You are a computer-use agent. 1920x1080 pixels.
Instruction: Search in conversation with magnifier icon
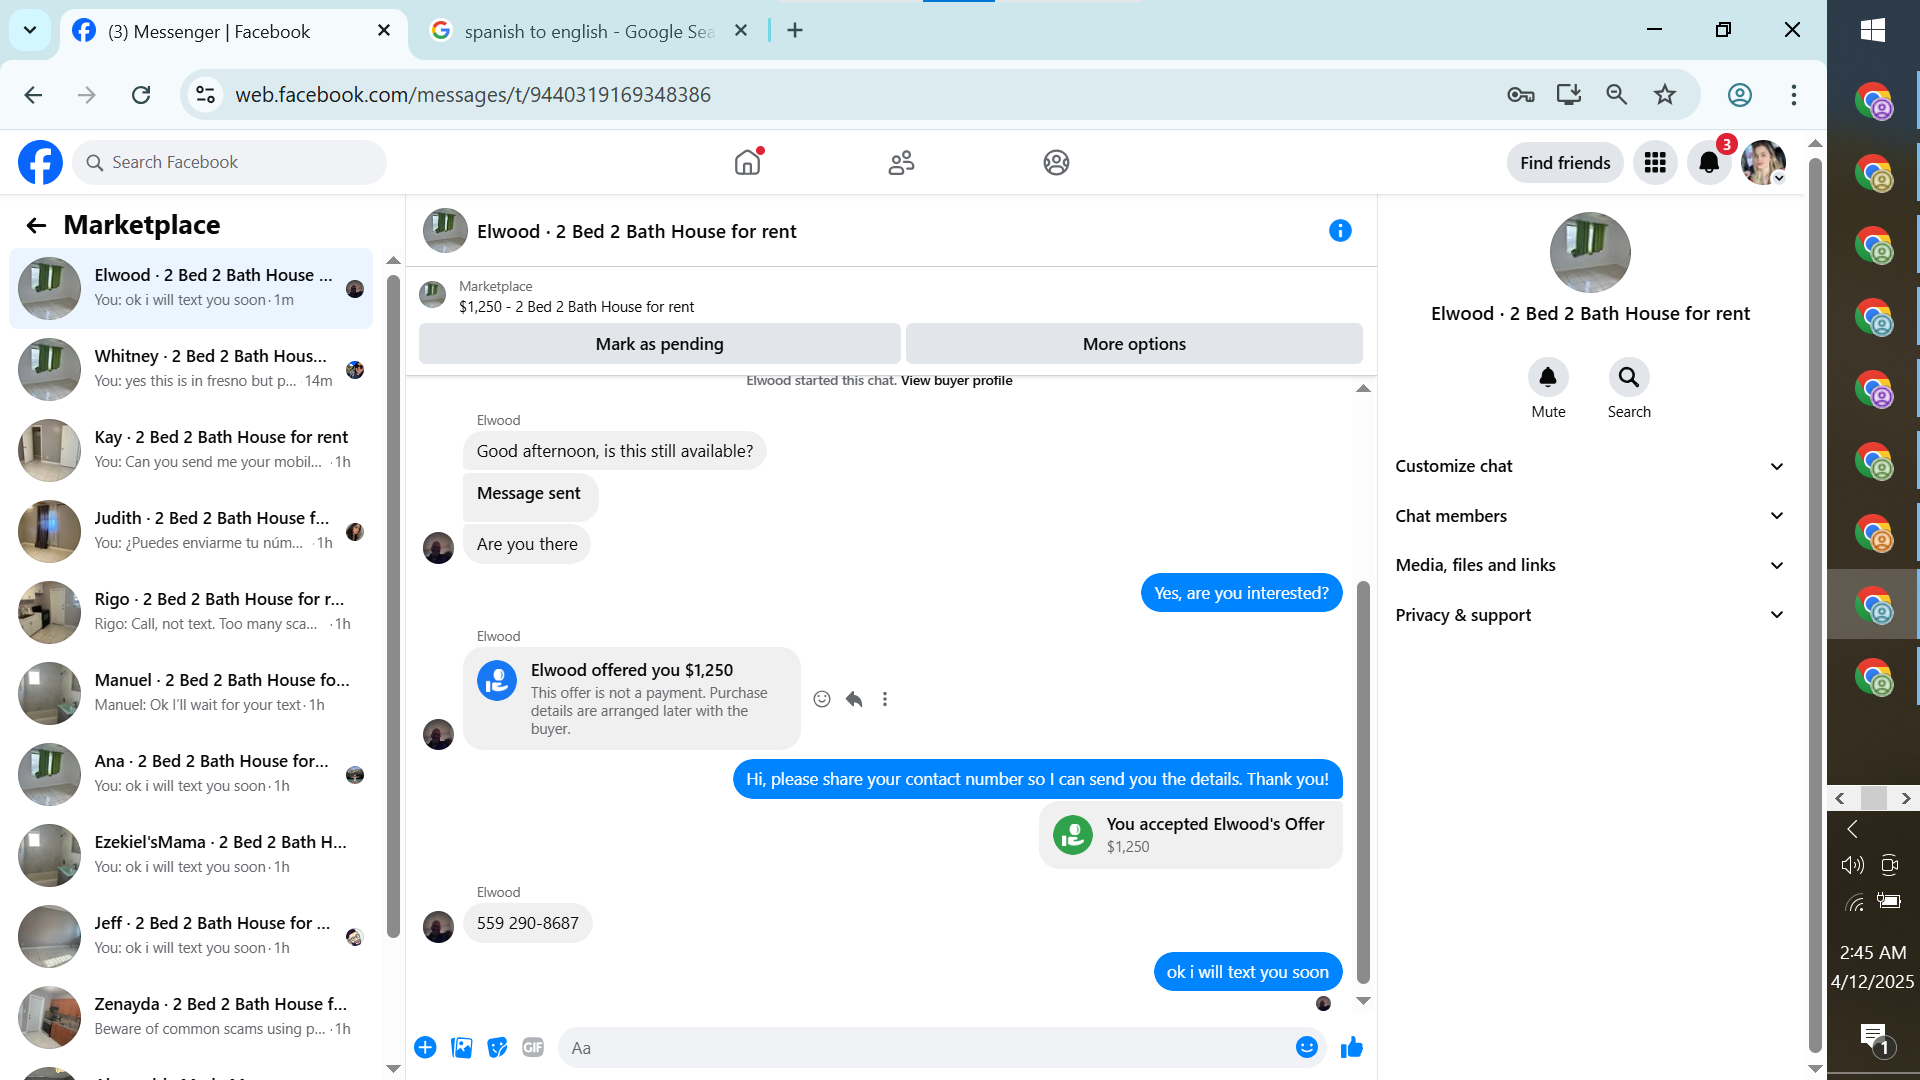point(1629,377)
